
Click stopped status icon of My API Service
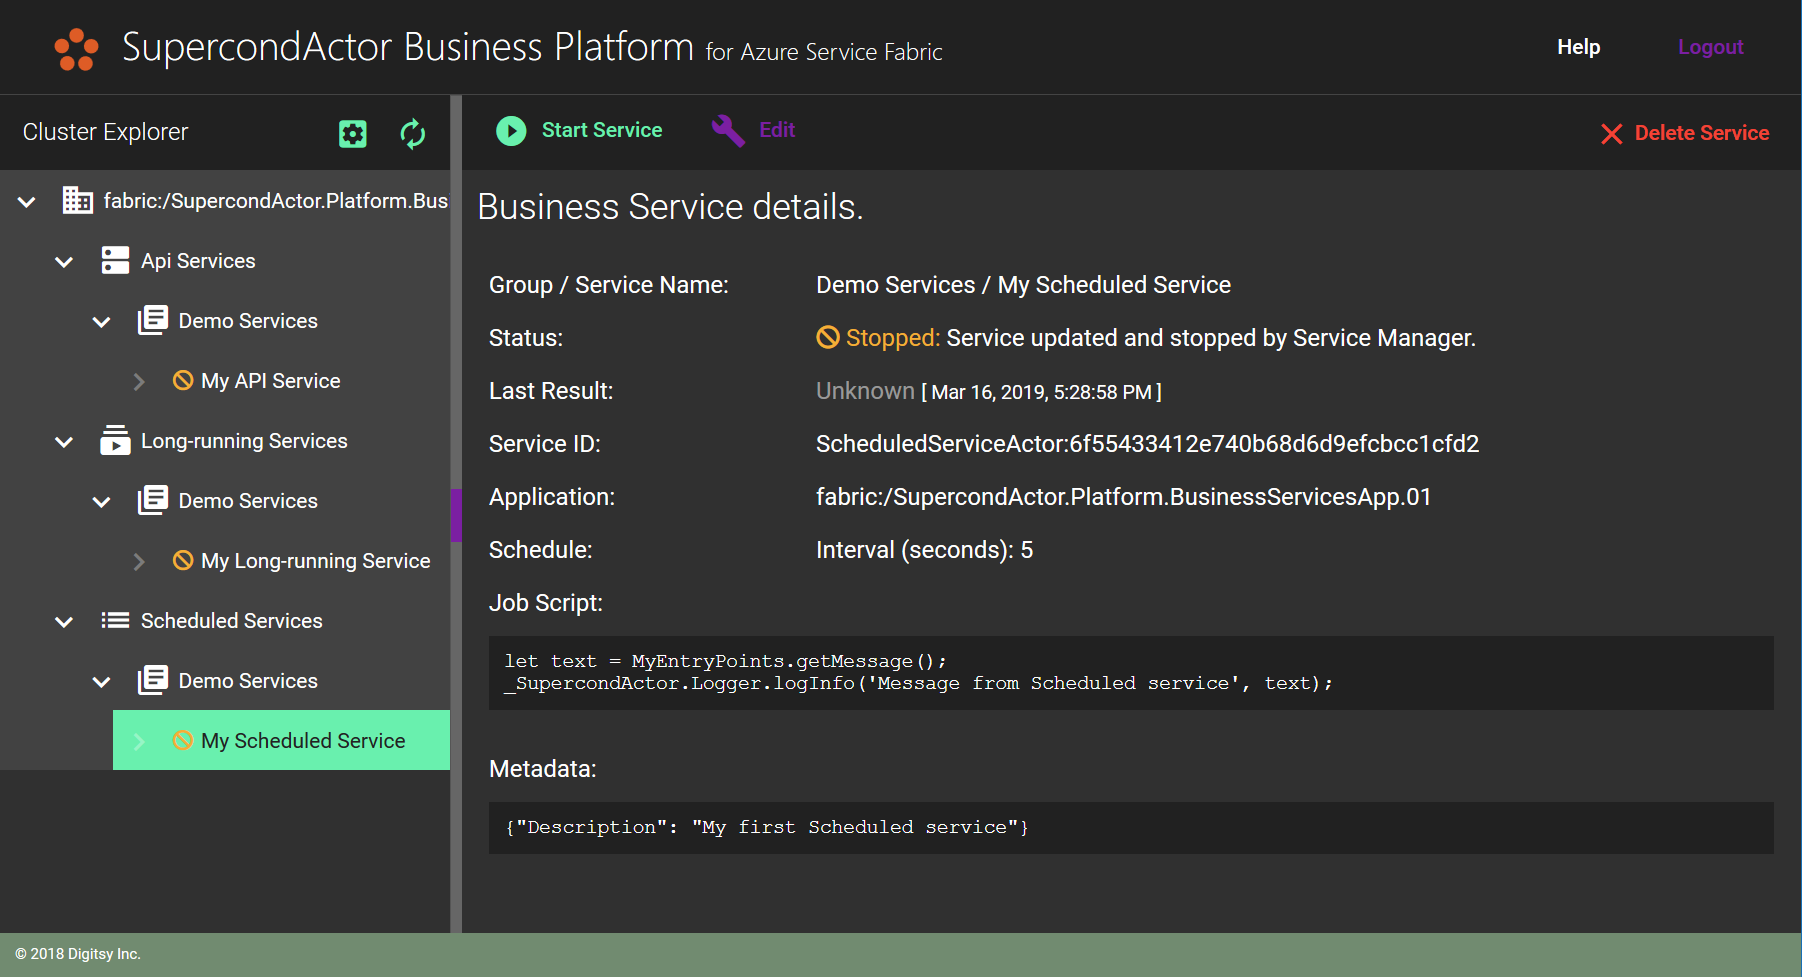pos(183,380)
